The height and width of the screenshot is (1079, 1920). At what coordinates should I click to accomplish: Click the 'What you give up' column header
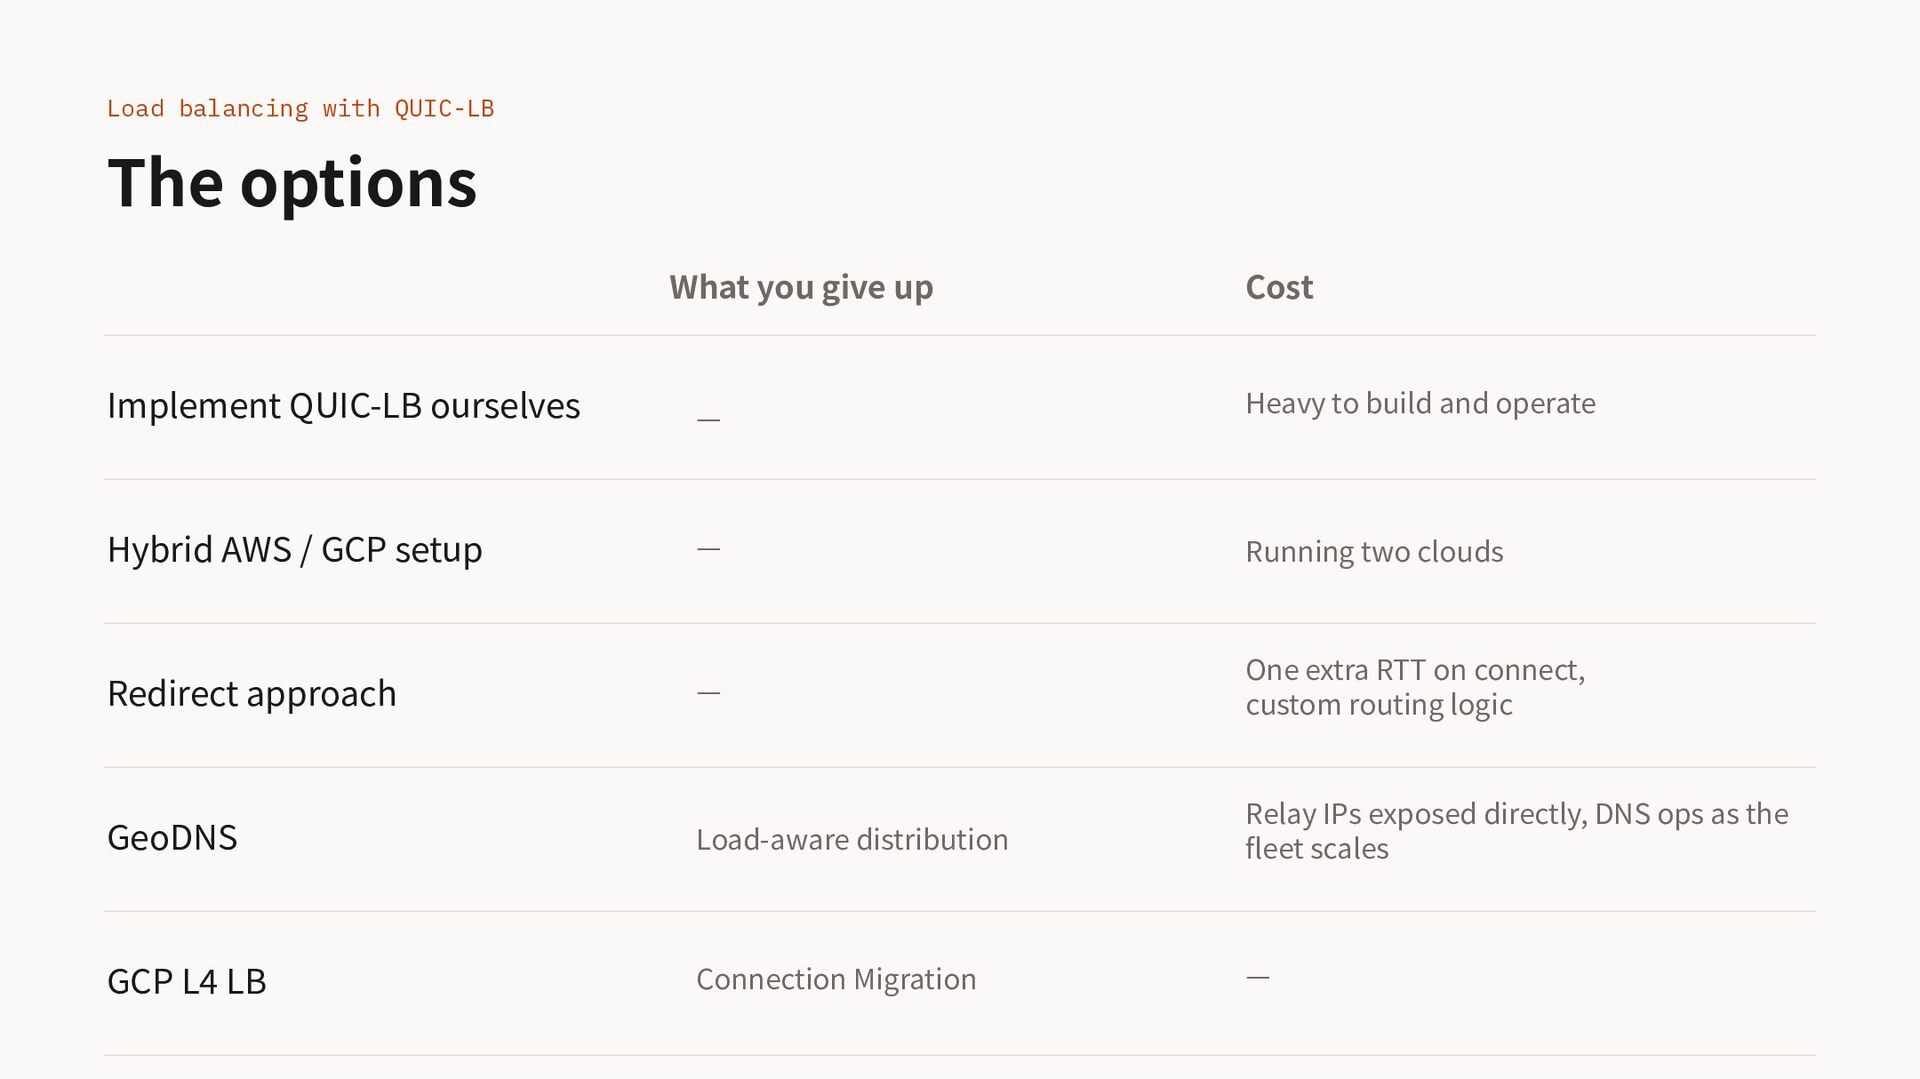tap(801, 288)
